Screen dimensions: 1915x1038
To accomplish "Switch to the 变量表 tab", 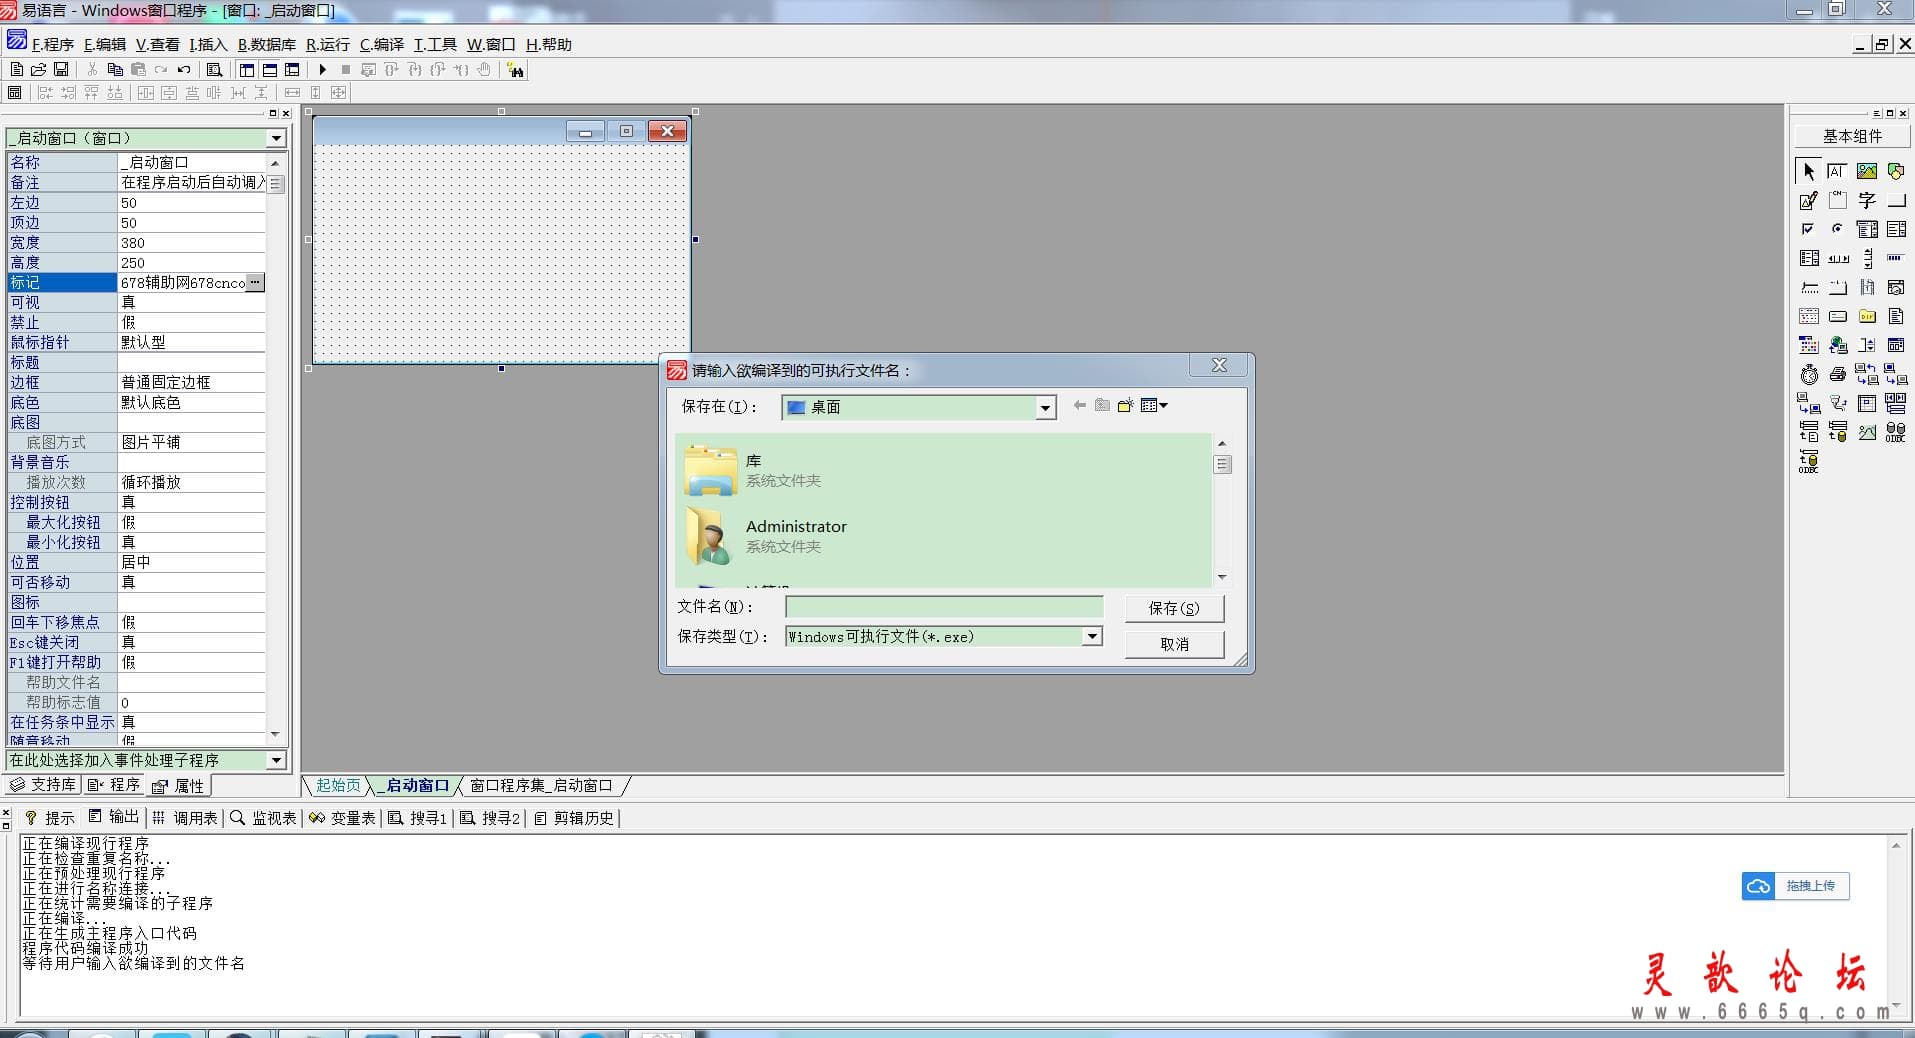I will (343, 817).
